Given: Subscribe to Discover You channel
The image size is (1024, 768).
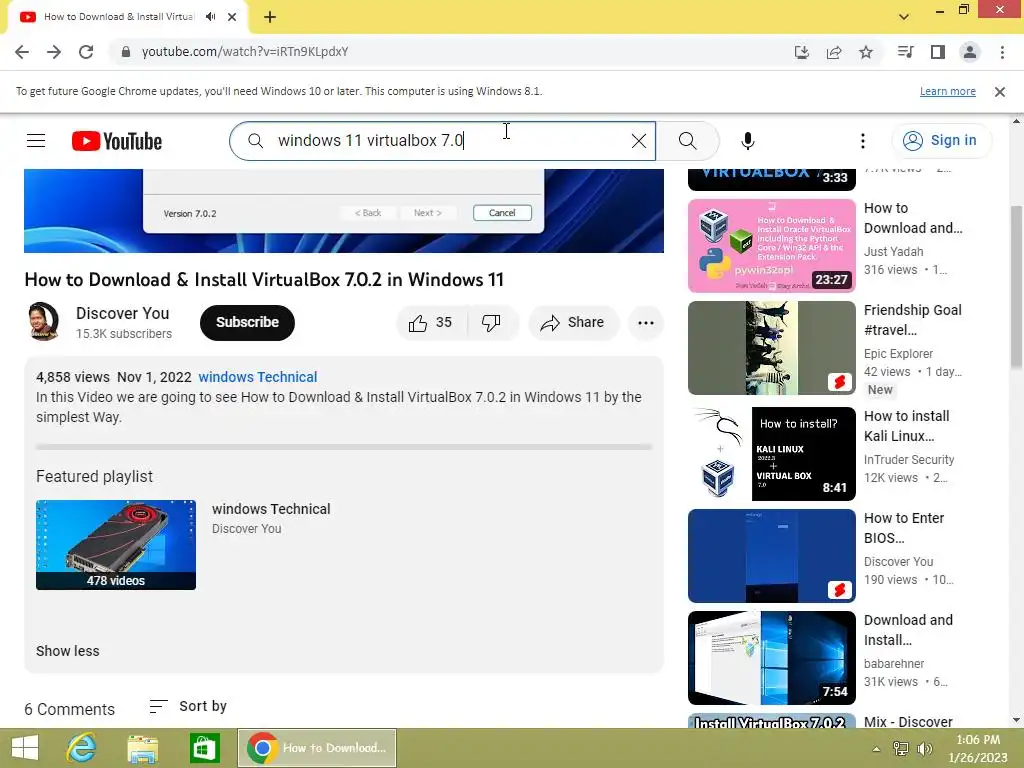Looking at the screenshot, I should pos(247,323).
